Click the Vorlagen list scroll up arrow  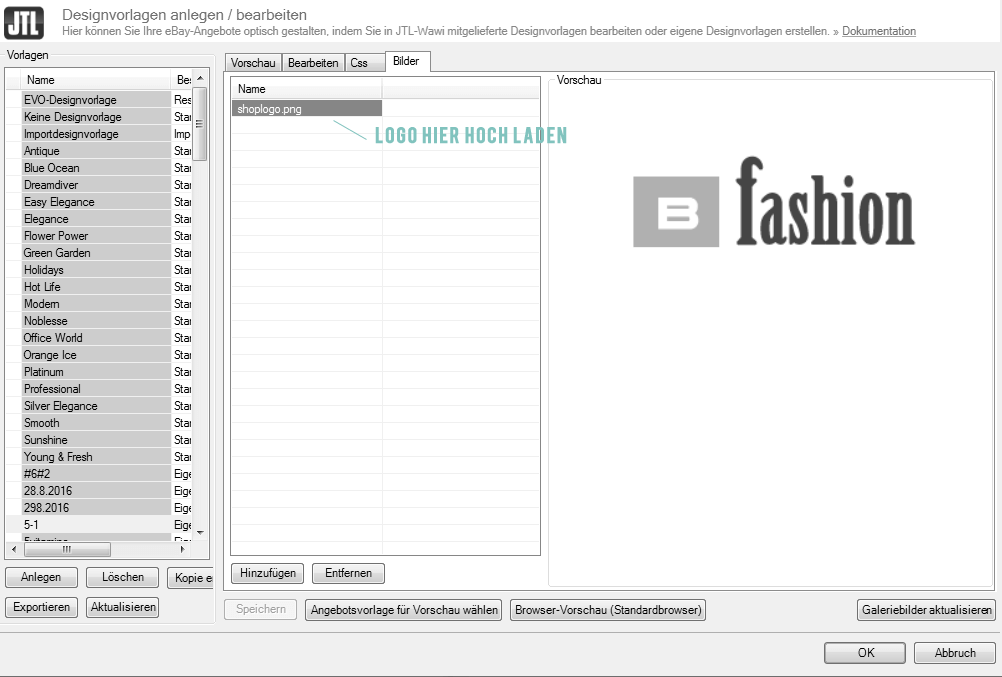coord(200,78)
